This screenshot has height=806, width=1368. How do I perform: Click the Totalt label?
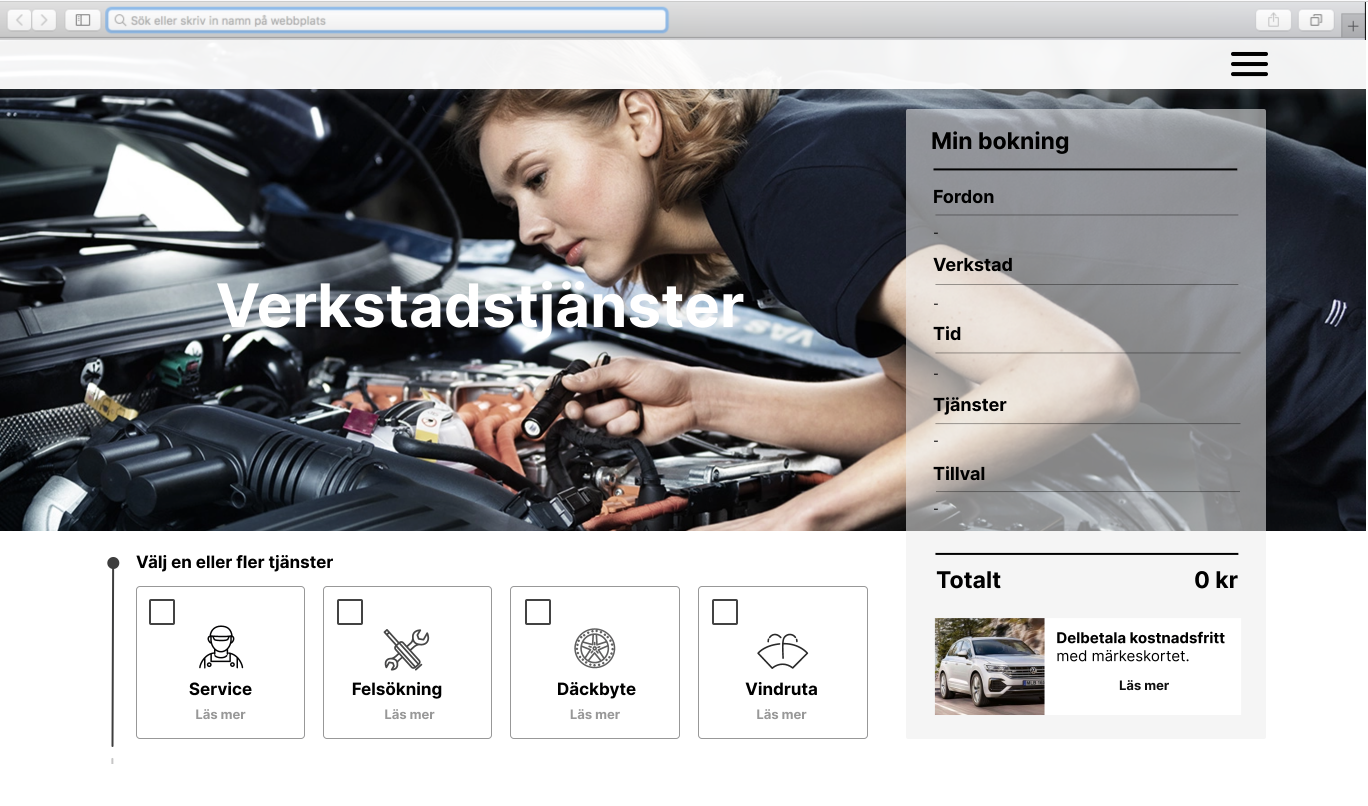point(968,580)
